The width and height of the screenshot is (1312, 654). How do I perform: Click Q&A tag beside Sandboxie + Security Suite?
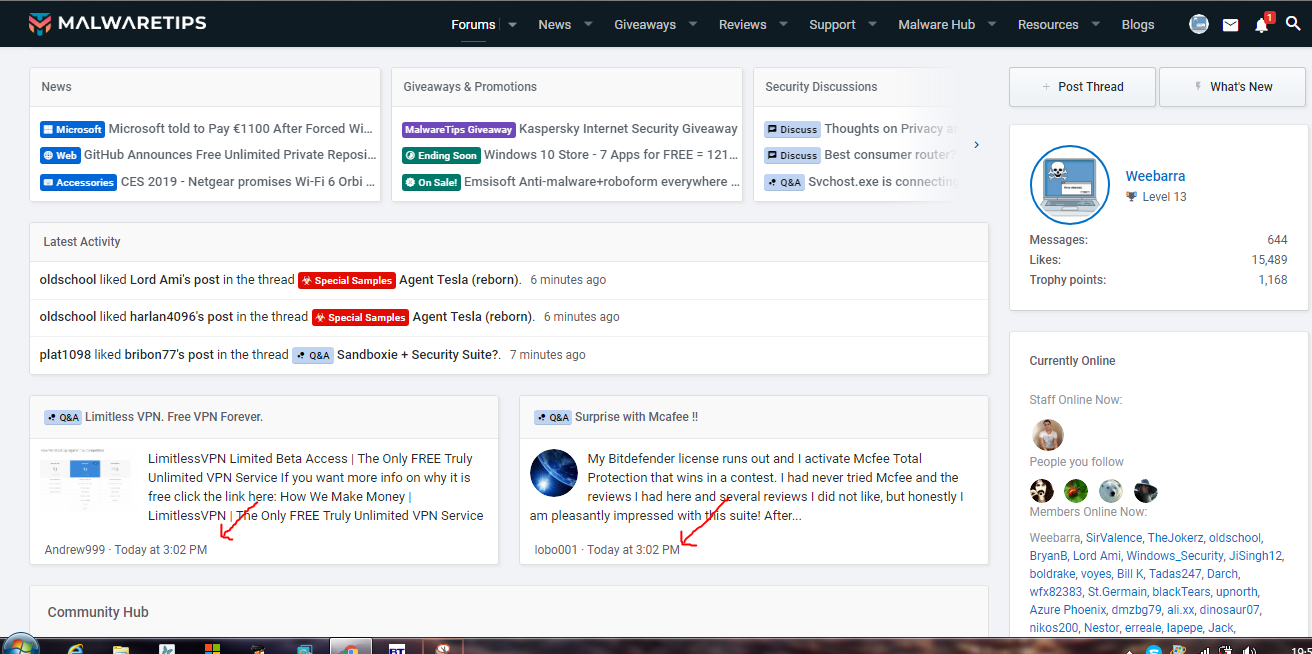(313, 355)
